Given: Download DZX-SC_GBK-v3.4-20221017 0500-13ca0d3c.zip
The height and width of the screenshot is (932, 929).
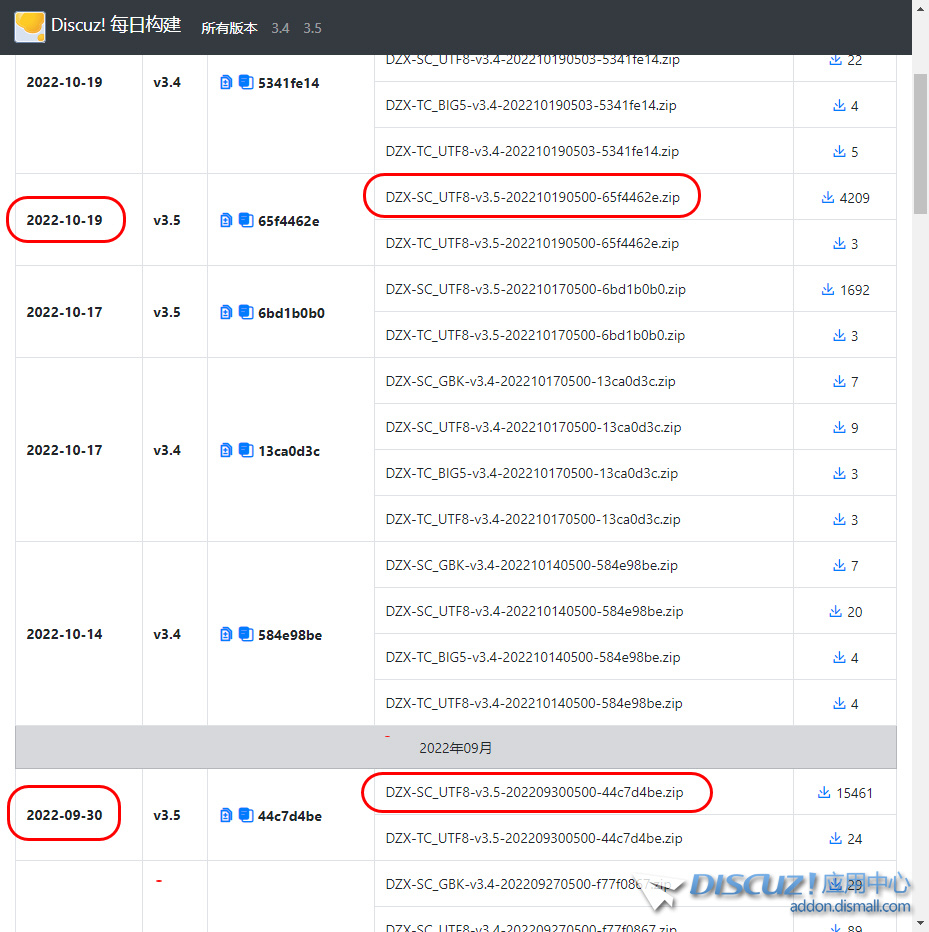Looking at the screenshot, I should [x=530, y=381].
